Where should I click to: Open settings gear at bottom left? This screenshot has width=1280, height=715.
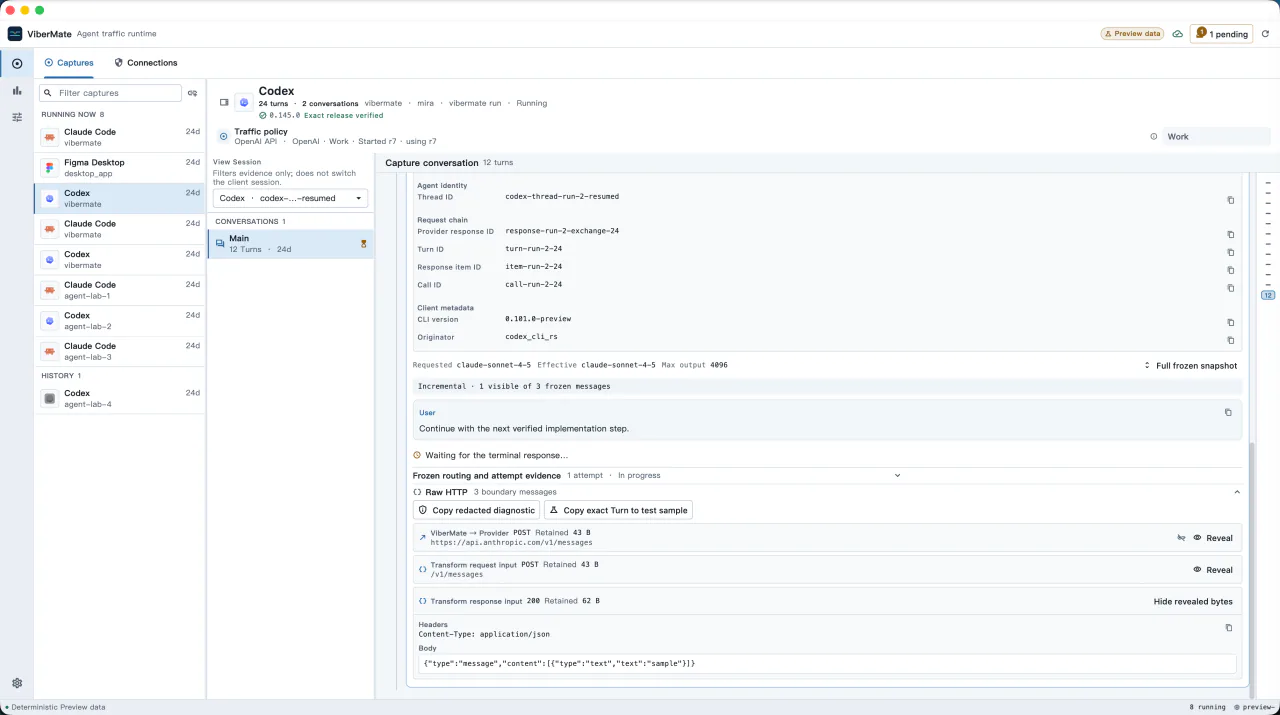pos(17,683)
